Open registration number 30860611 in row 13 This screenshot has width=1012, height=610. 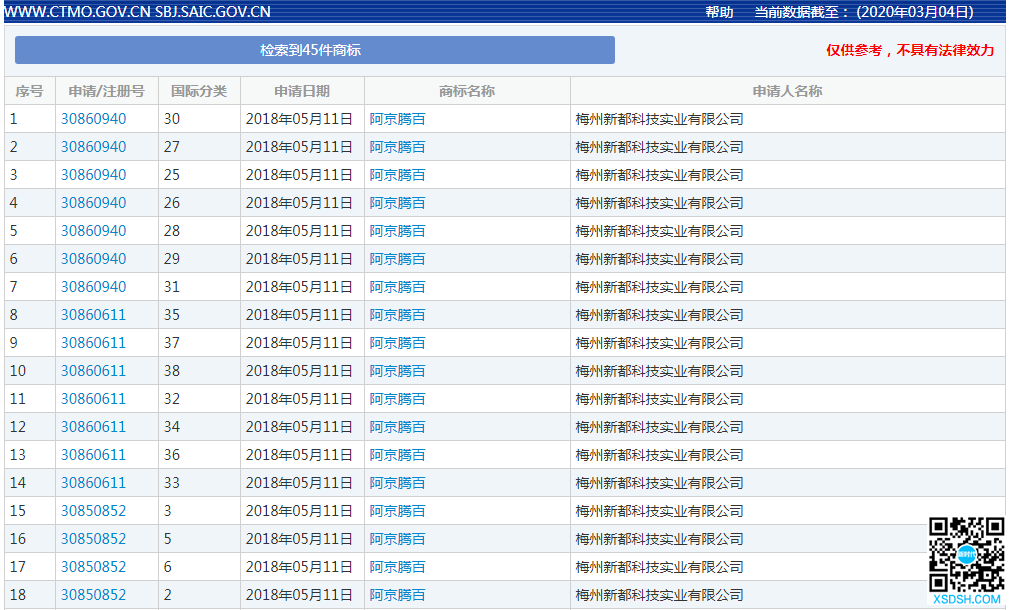pos(94,455)
